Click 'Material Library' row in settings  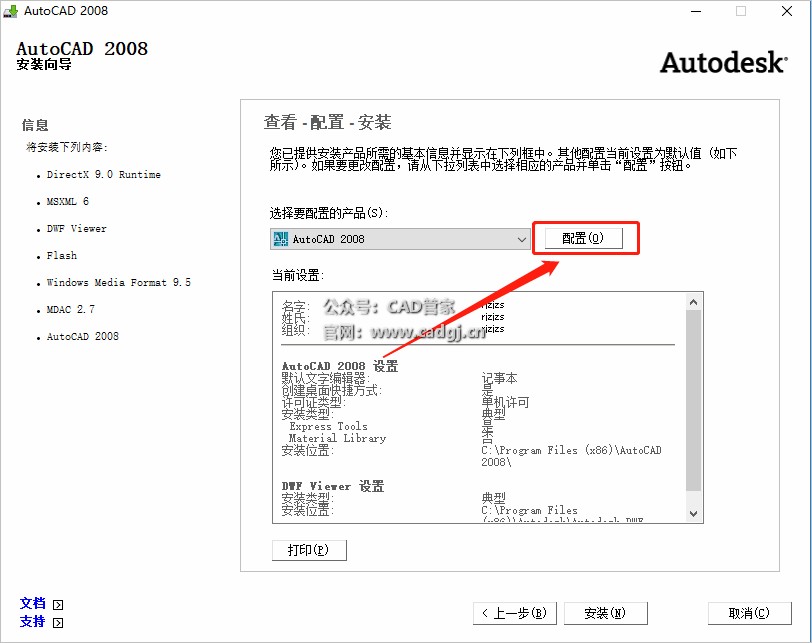(337, 438)
